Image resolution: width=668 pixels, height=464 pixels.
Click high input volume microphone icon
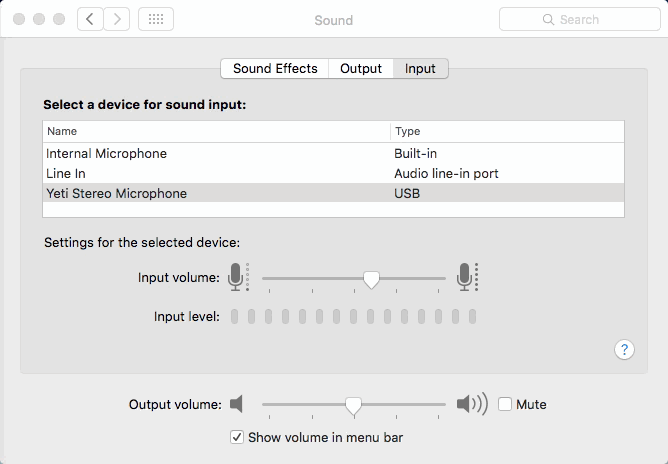coord(466,277)
